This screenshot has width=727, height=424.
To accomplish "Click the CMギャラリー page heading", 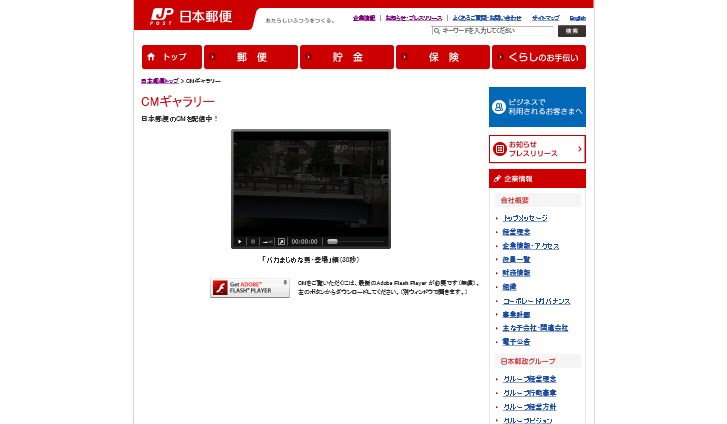I will click(x=178, y=102).
